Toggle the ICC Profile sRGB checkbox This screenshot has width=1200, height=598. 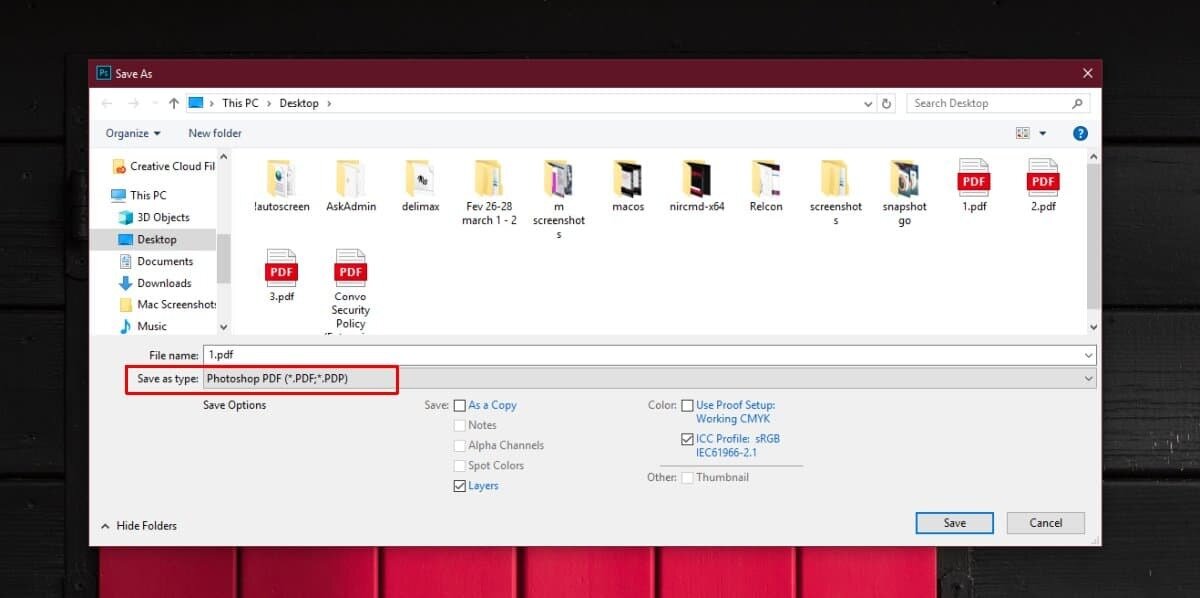687,439
